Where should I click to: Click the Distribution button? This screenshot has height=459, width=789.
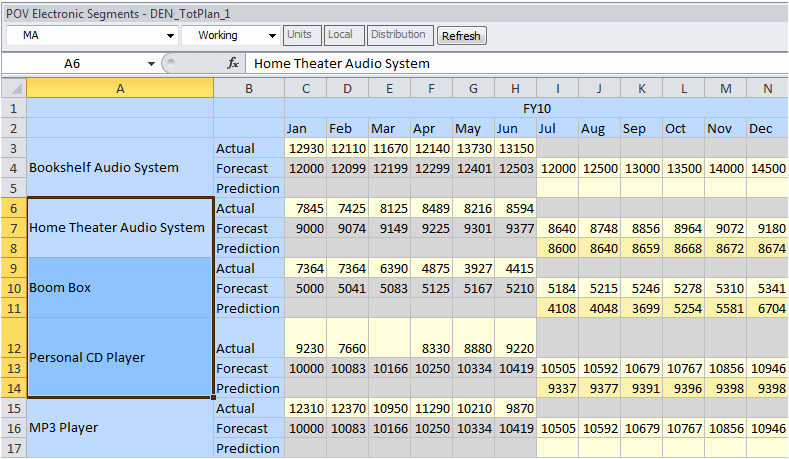[398, 35]
